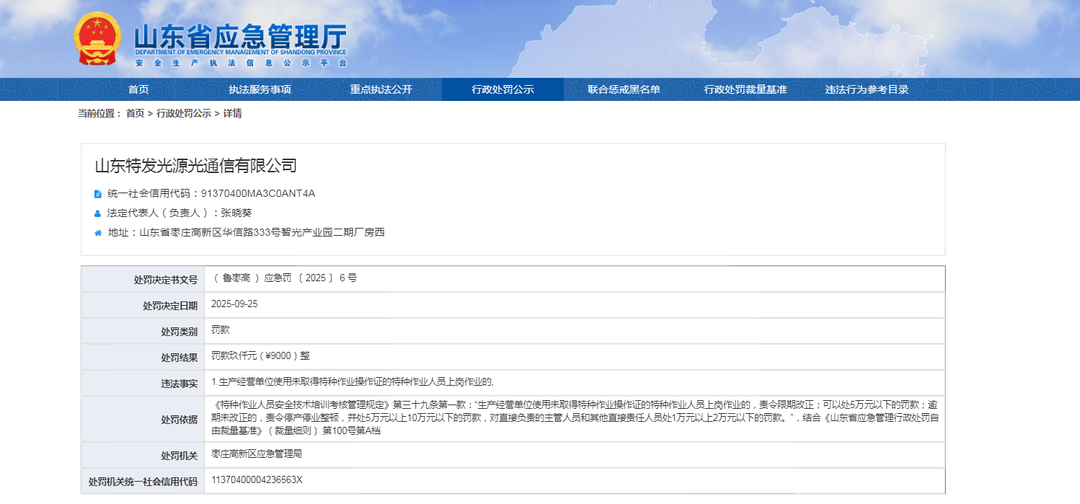Viewport: 1080px width, 504px height.
Task: Click the 处罚决定书文号 label cell
Action: point(143,279)
